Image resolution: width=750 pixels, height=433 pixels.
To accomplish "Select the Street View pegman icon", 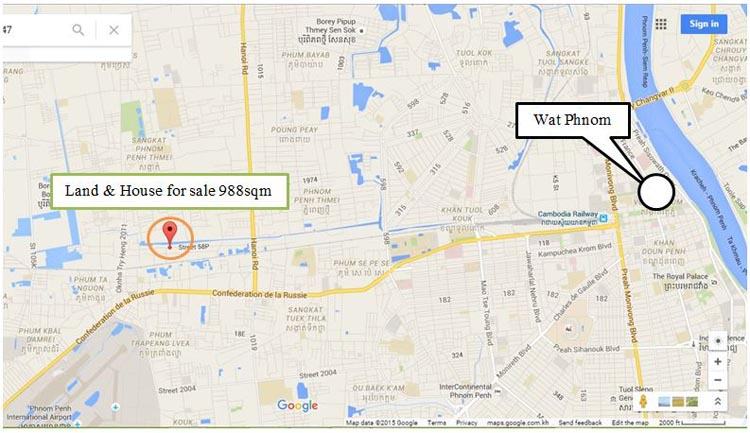I will [643, 401].
